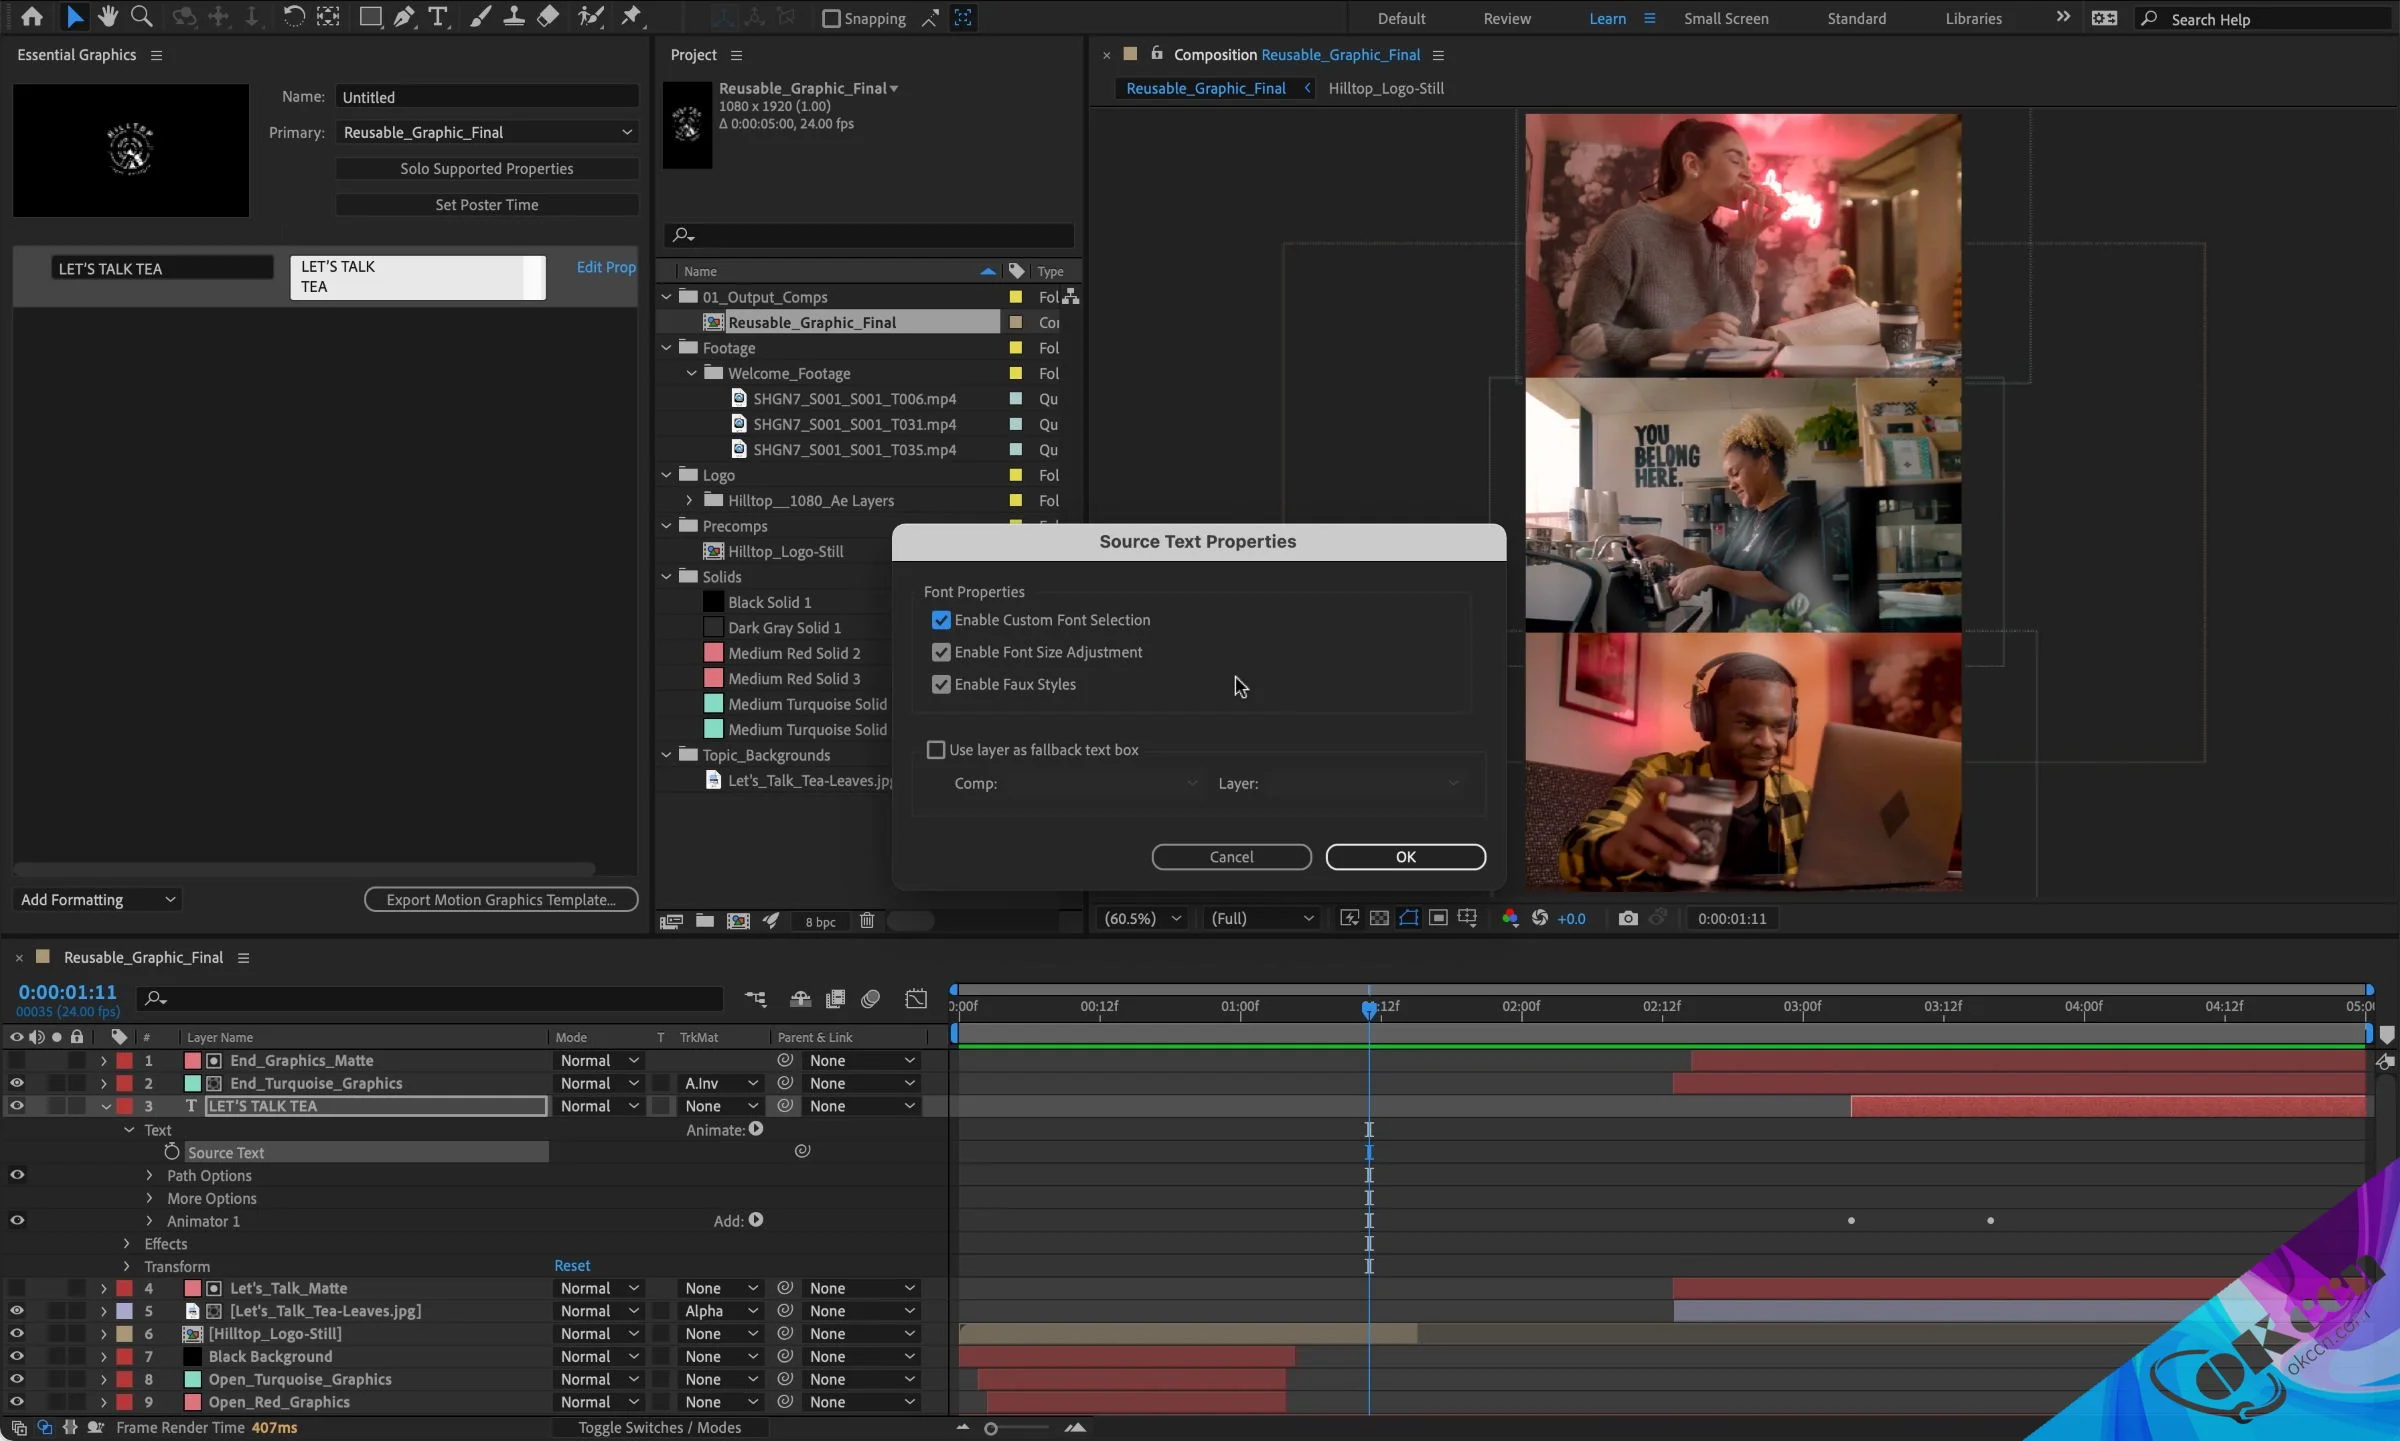Screen dimensions: 2400x1441
Task: Select the Puppet Pin tool
Action: (x=631, y=17)
